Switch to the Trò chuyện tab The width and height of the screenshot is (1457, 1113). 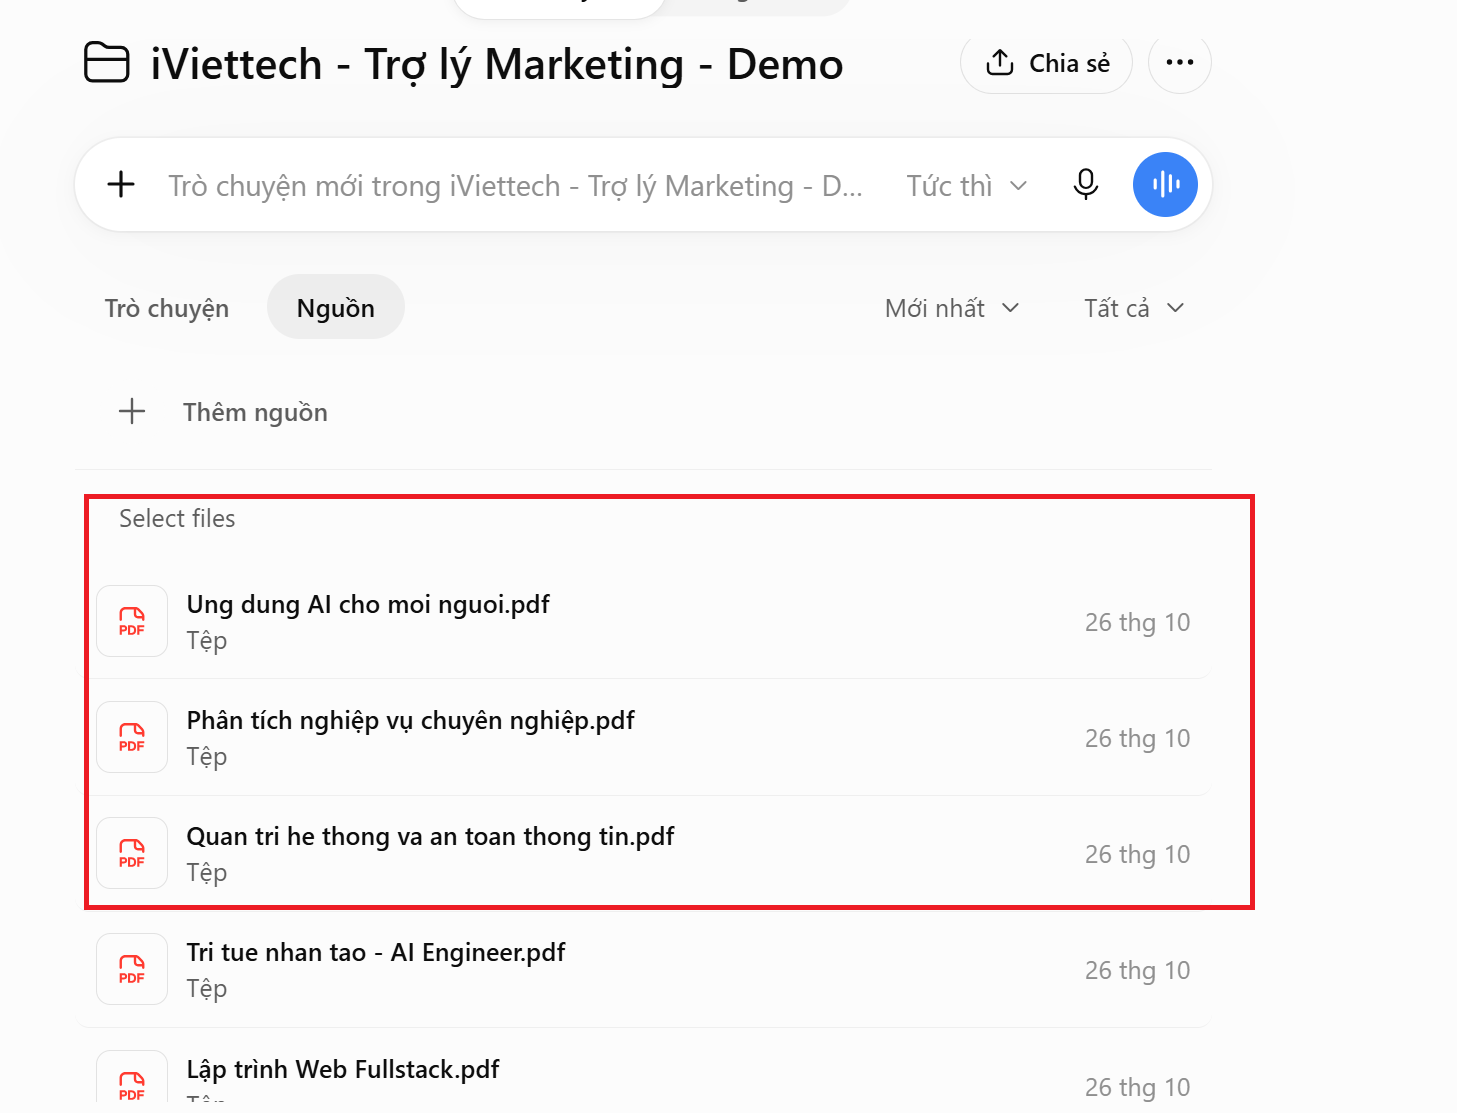point(167,308)
